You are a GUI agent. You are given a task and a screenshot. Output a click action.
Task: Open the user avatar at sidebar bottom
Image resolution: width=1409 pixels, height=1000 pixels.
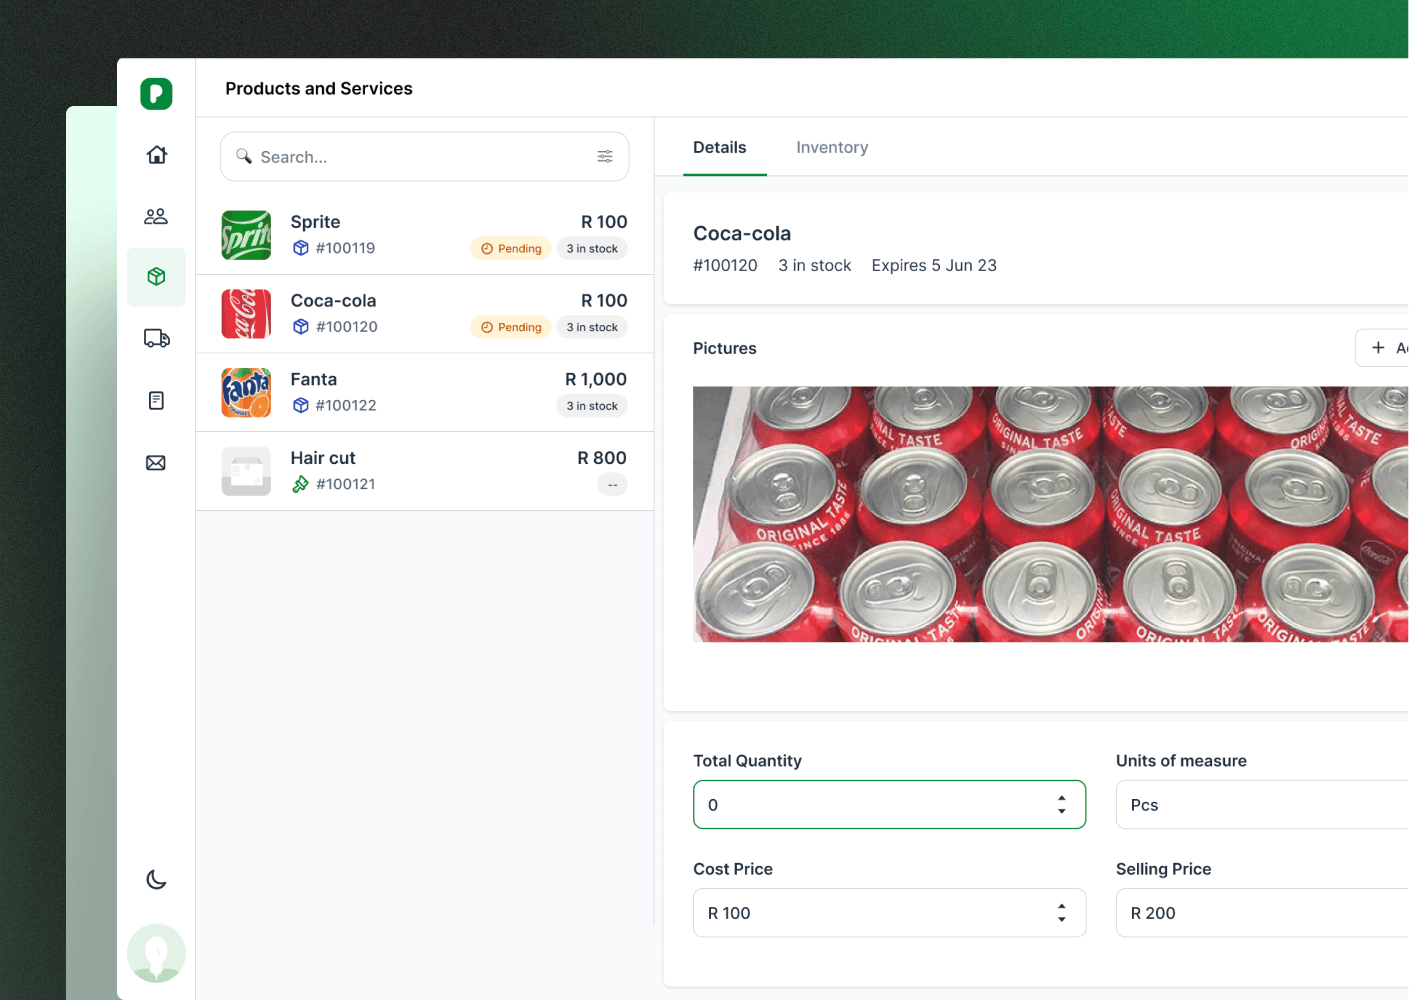156,953
